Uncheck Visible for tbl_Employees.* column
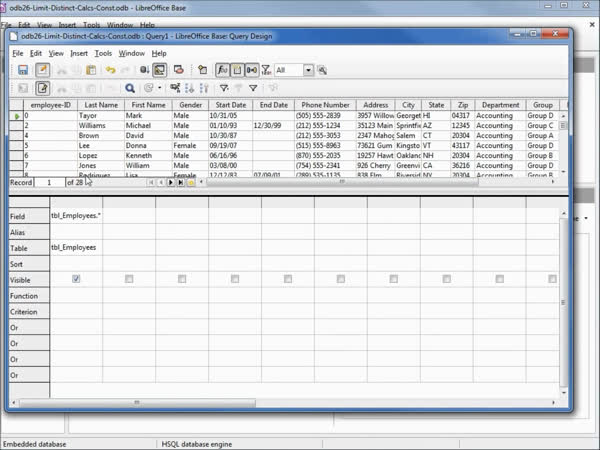The height and width of the screenshot is (450, 600). click(x=76, y=279)
